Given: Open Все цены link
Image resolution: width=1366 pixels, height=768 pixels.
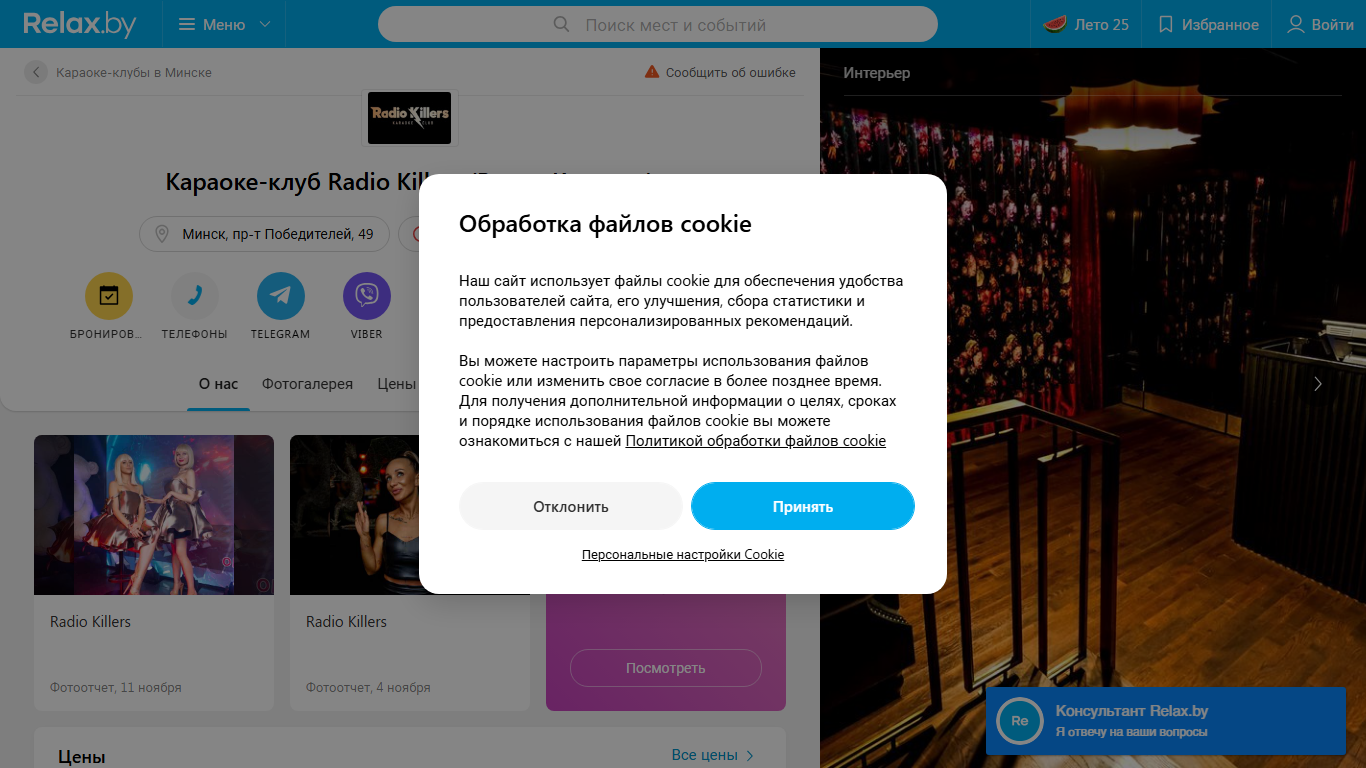Looking at the screenshot, I should pyautogui.click(x=713, y=755).
